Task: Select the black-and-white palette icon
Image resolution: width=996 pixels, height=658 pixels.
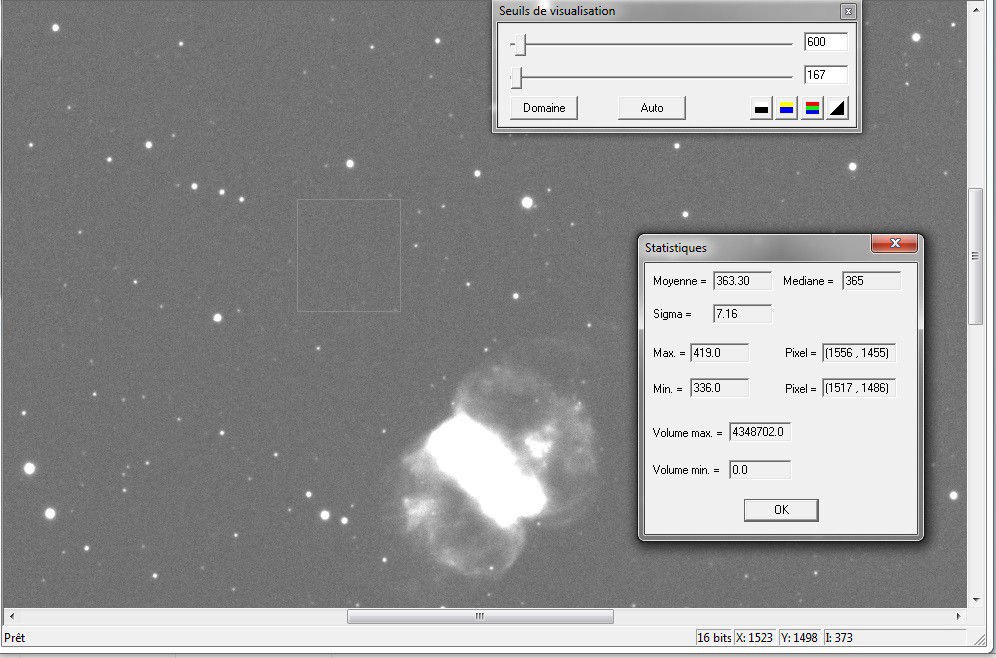Action: (761, 109)
